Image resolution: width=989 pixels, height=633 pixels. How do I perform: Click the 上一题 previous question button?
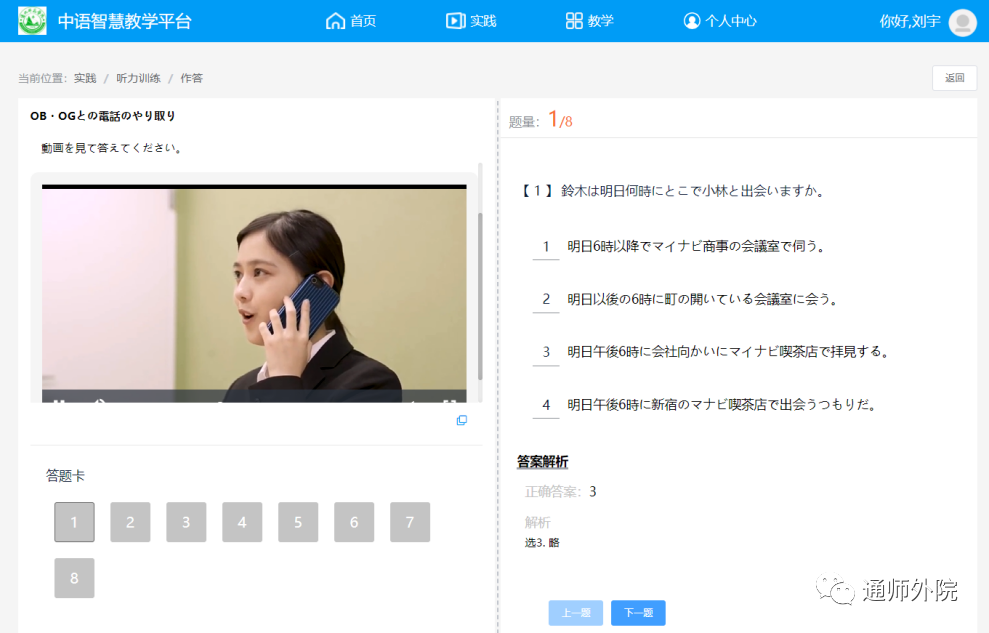coord(575,613)
